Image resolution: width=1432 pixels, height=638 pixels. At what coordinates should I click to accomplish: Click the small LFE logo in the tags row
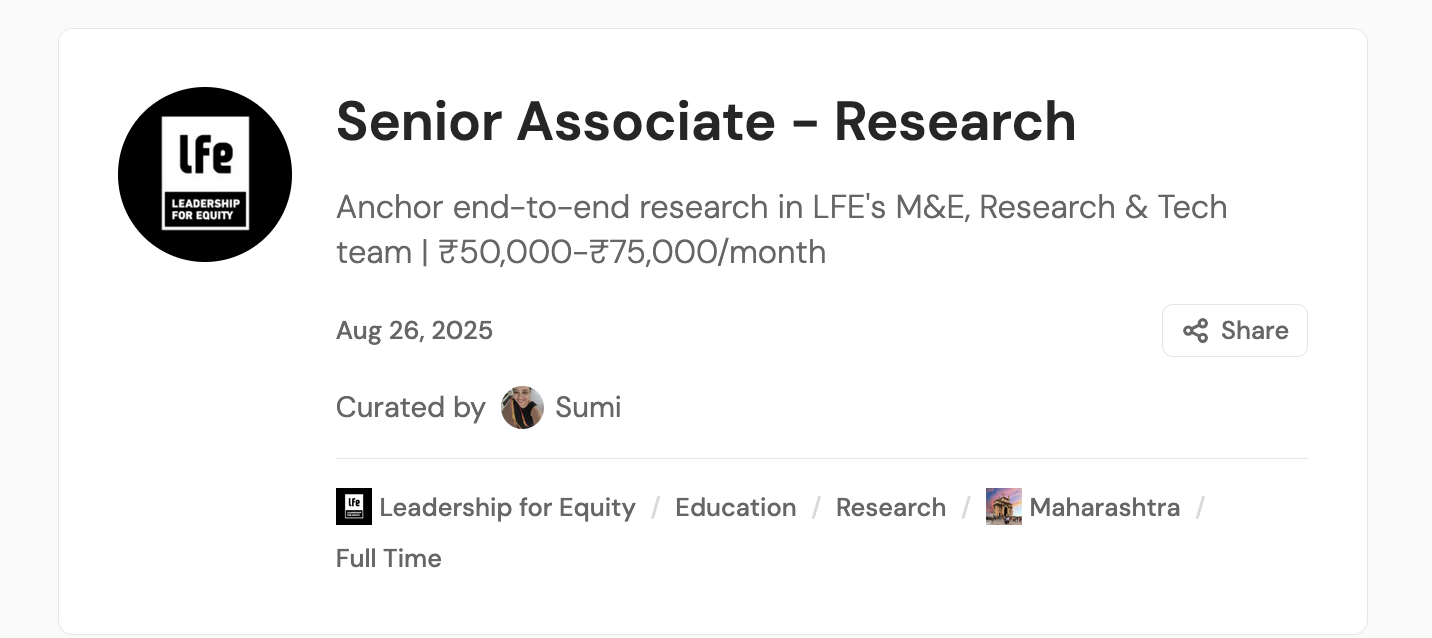point(354,507)
